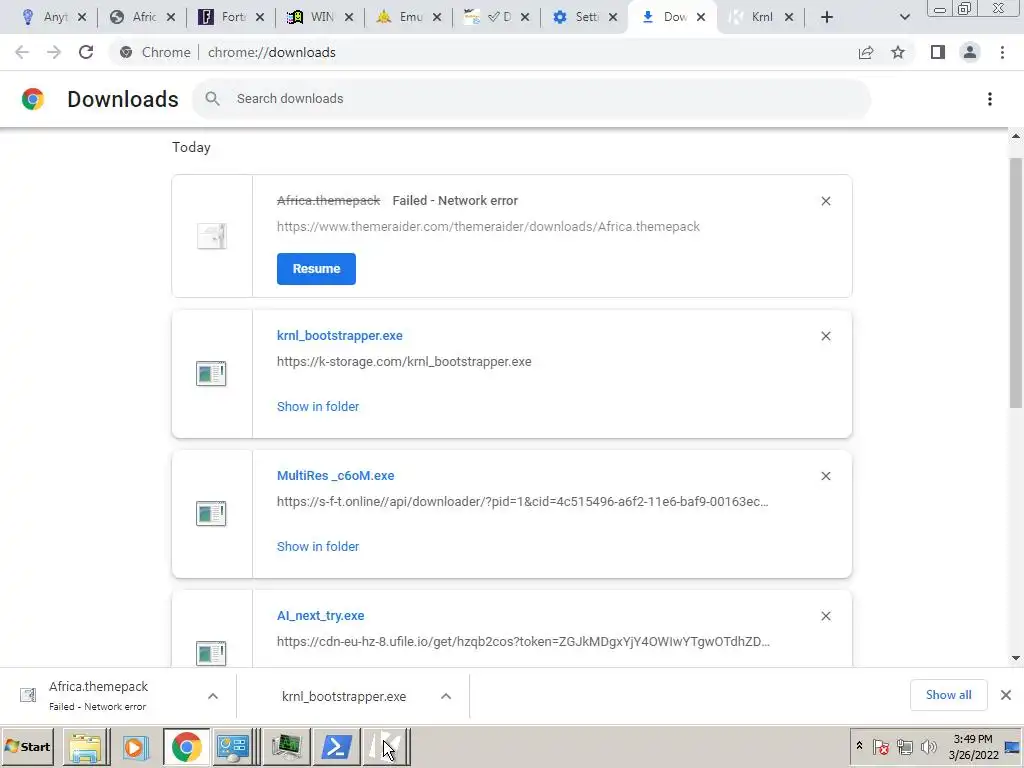Click the Africa.themepack file icon
The image size is (1024, 768).
tap(212, 236)
